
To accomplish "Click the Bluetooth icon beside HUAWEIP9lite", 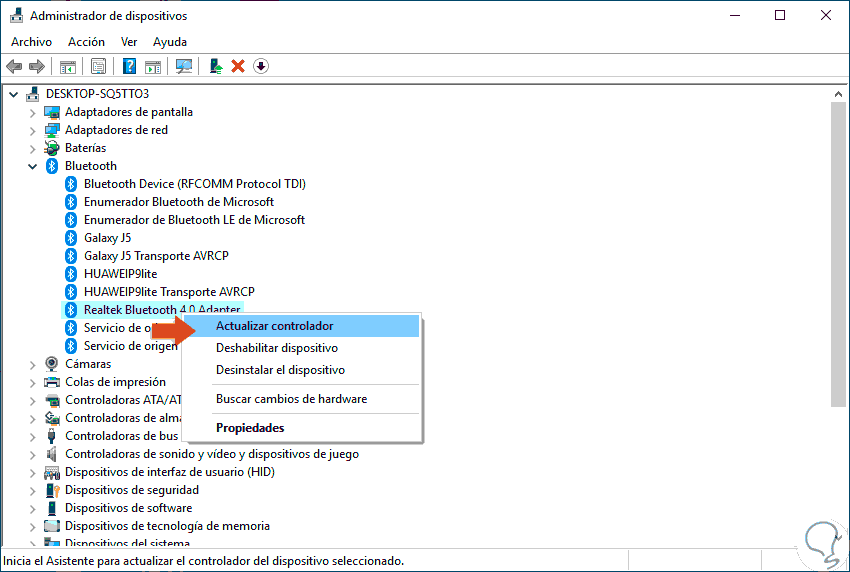I will pyautogui.click(x=71, y=274).
